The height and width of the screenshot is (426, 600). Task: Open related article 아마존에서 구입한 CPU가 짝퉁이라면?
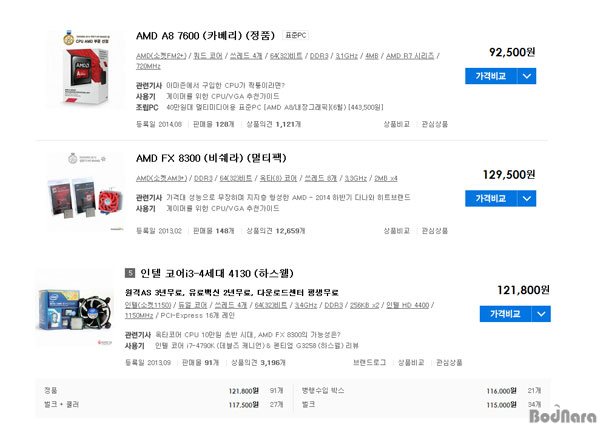point(226,85)
